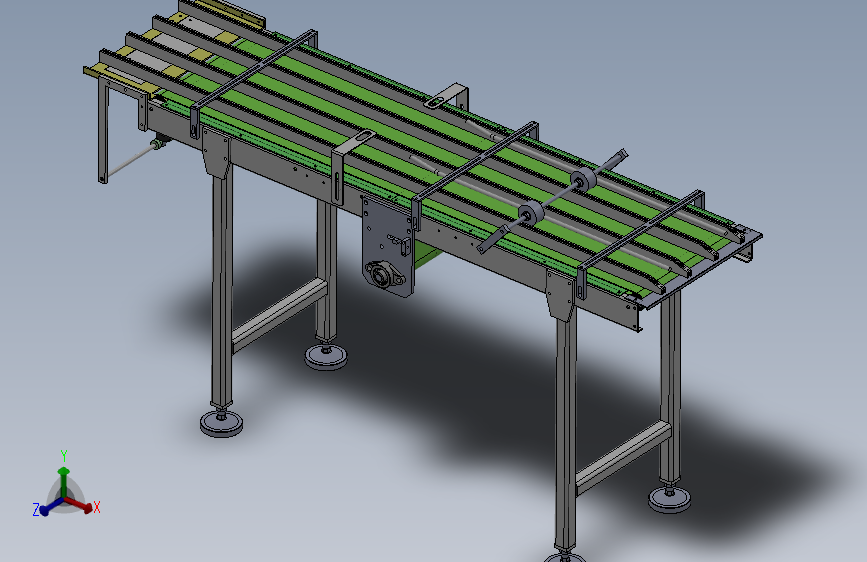Click the blue Z axis of the orientation triad

[51, 506]
